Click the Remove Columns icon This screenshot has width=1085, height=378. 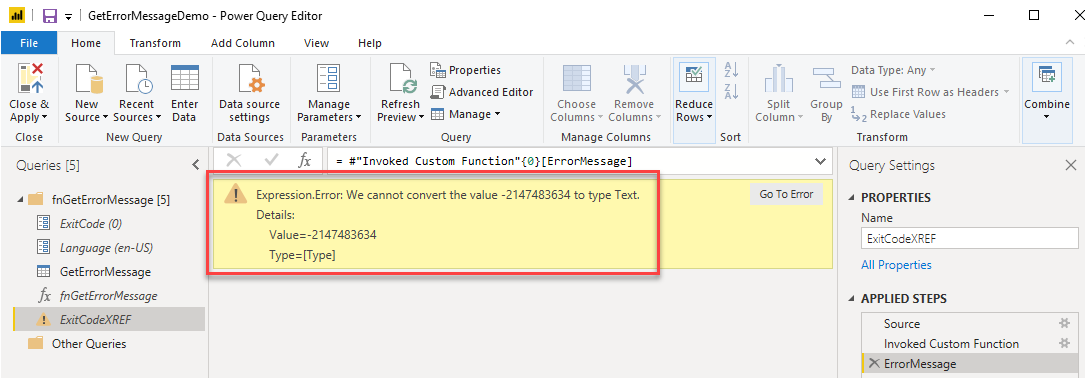coord(634,78)
